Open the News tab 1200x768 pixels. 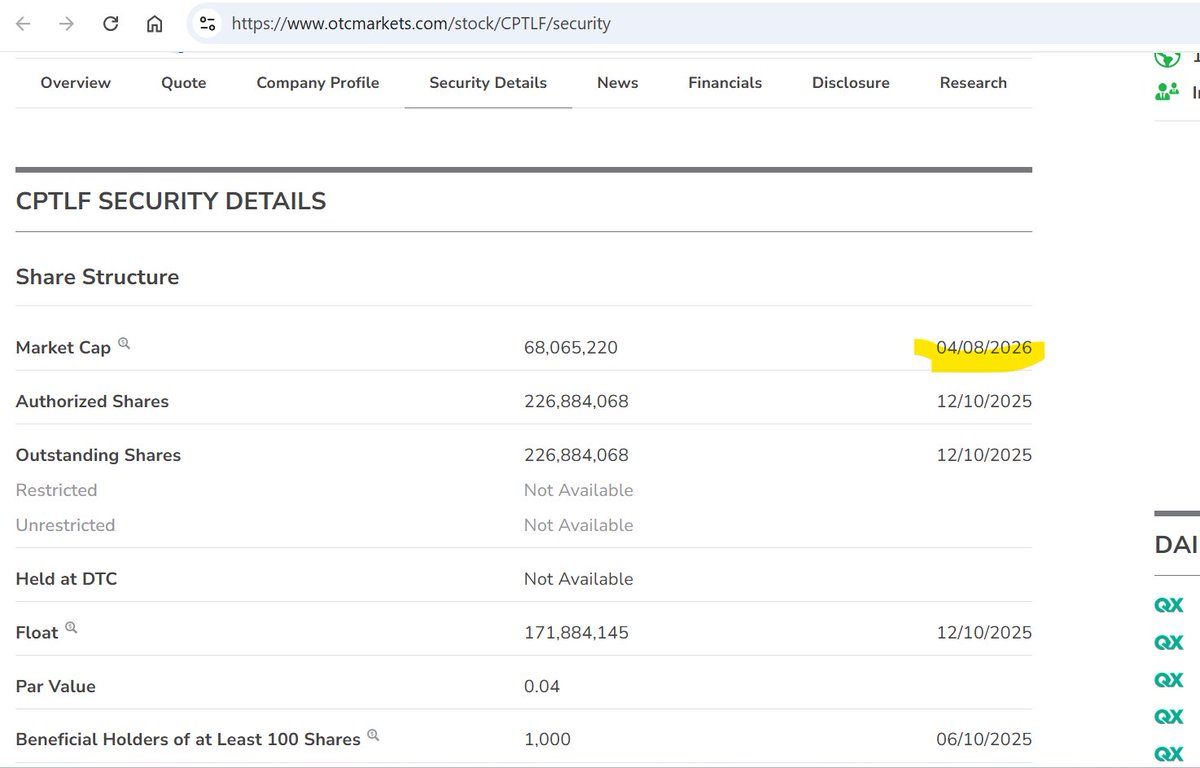coord(617,83)
